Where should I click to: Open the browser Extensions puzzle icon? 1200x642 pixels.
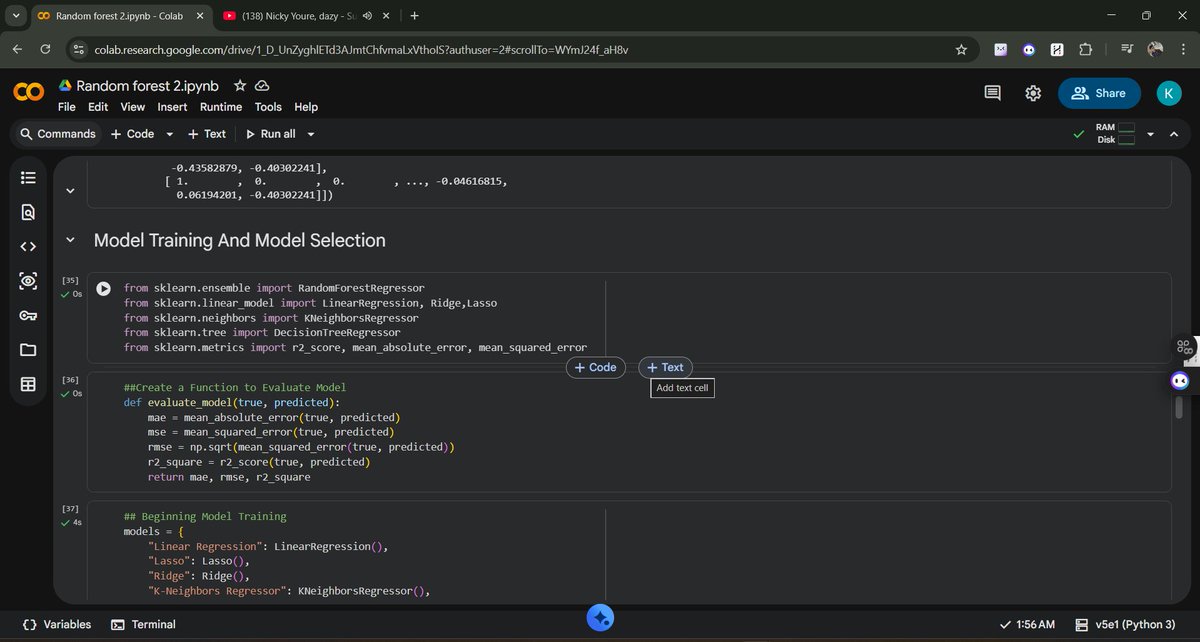pos(1085,49)
